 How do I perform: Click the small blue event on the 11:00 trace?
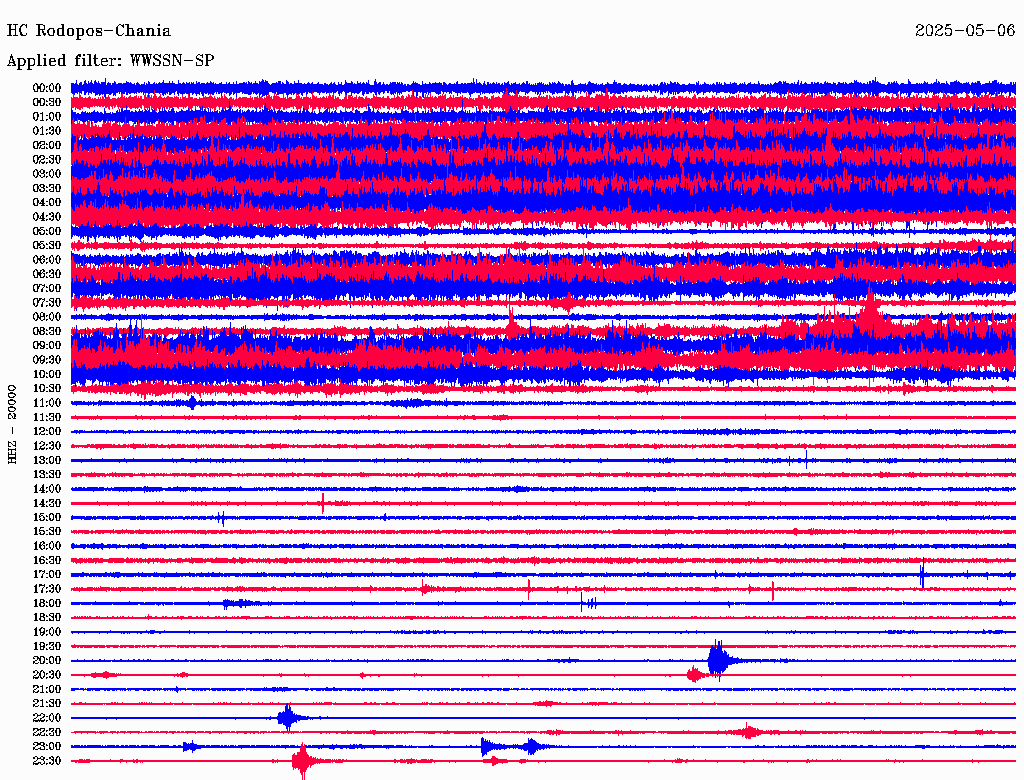tap(191, 403)
